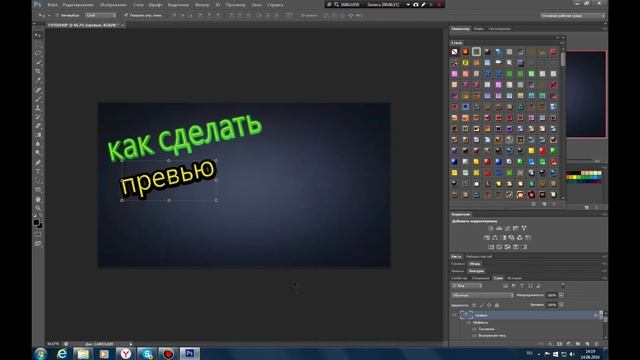Open the Filter menu
The width and height of the screenshot is (640, 360).
(202, 5)
